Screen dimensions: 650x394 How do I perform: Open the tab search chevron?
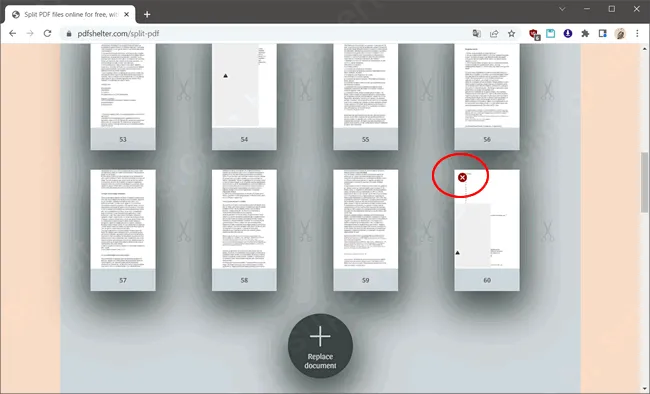562,9
